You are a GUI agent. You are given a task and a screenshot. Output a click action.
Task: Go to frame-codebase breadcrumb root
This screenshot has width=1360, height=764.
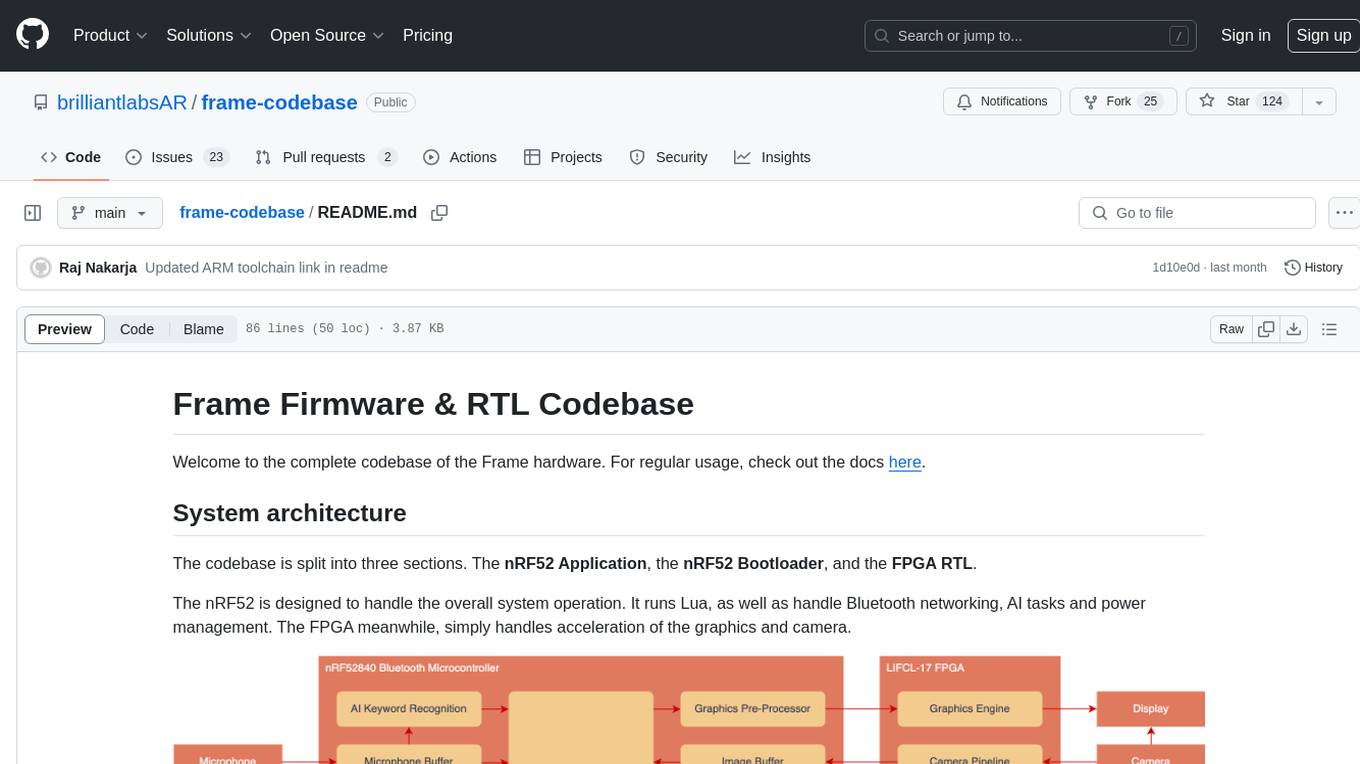point(241,213)
